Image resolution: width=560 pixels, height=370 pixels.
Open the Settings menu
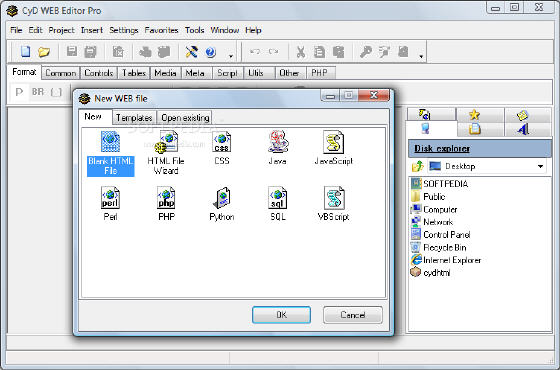click(124, 30)
